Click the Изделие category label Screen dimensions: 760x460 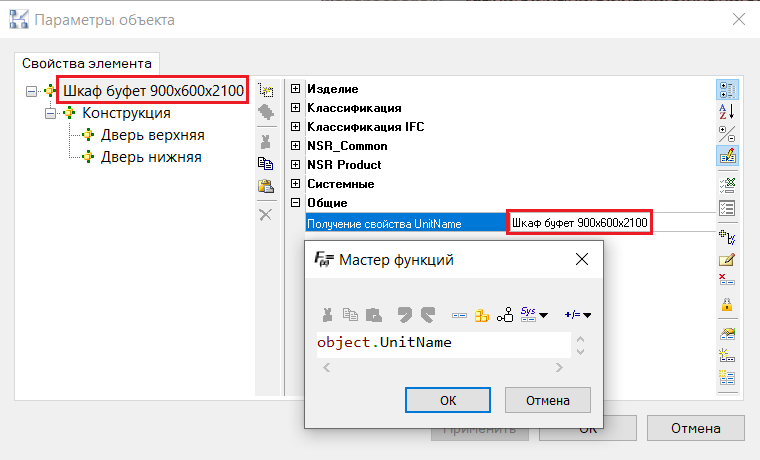tap(332, 89)
